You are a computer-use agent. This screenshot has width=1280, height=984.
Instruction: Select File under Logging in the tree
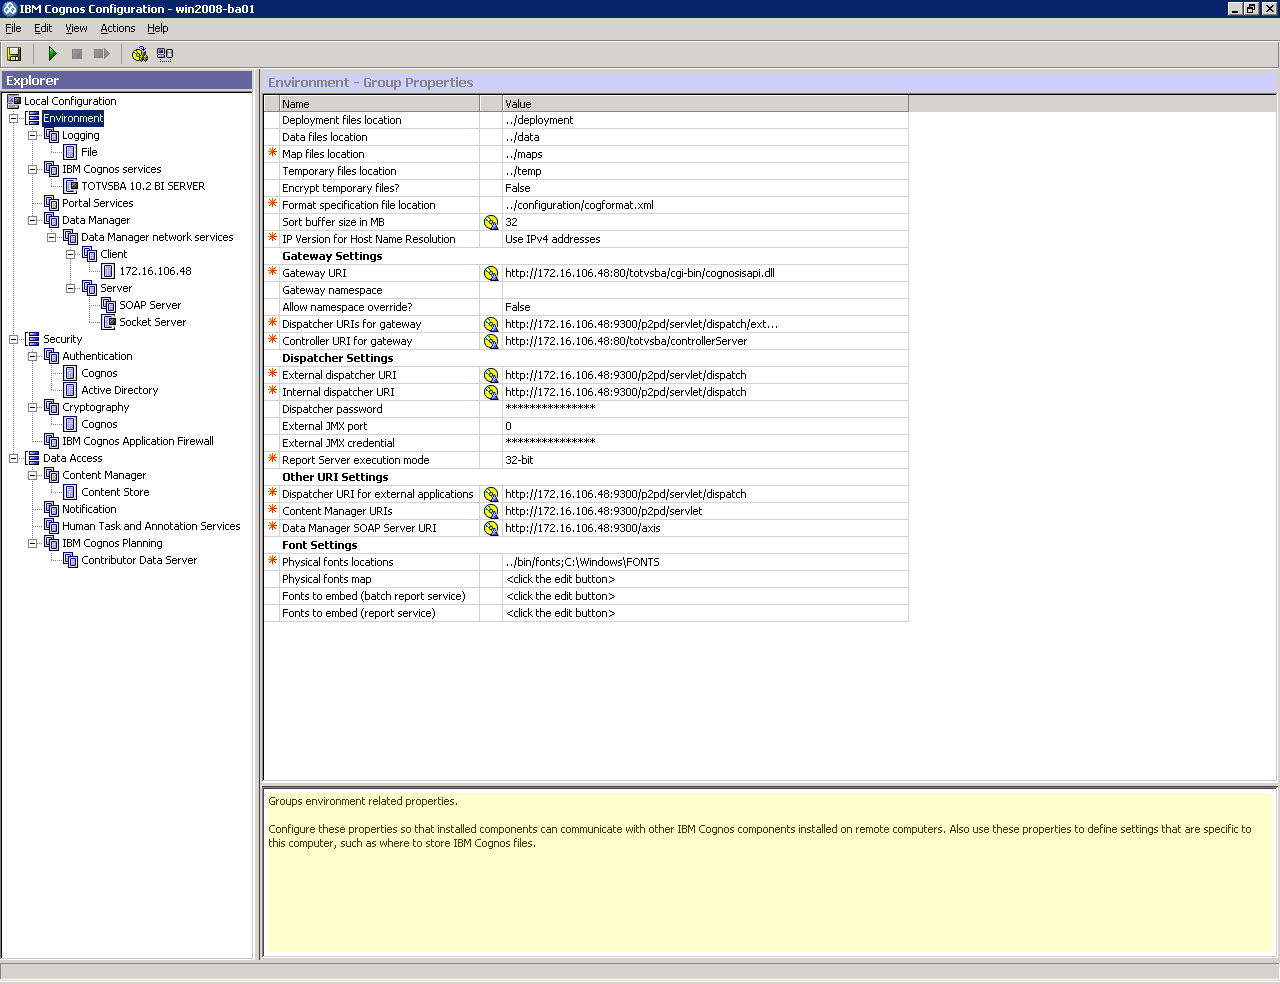(x=89, y=152)
